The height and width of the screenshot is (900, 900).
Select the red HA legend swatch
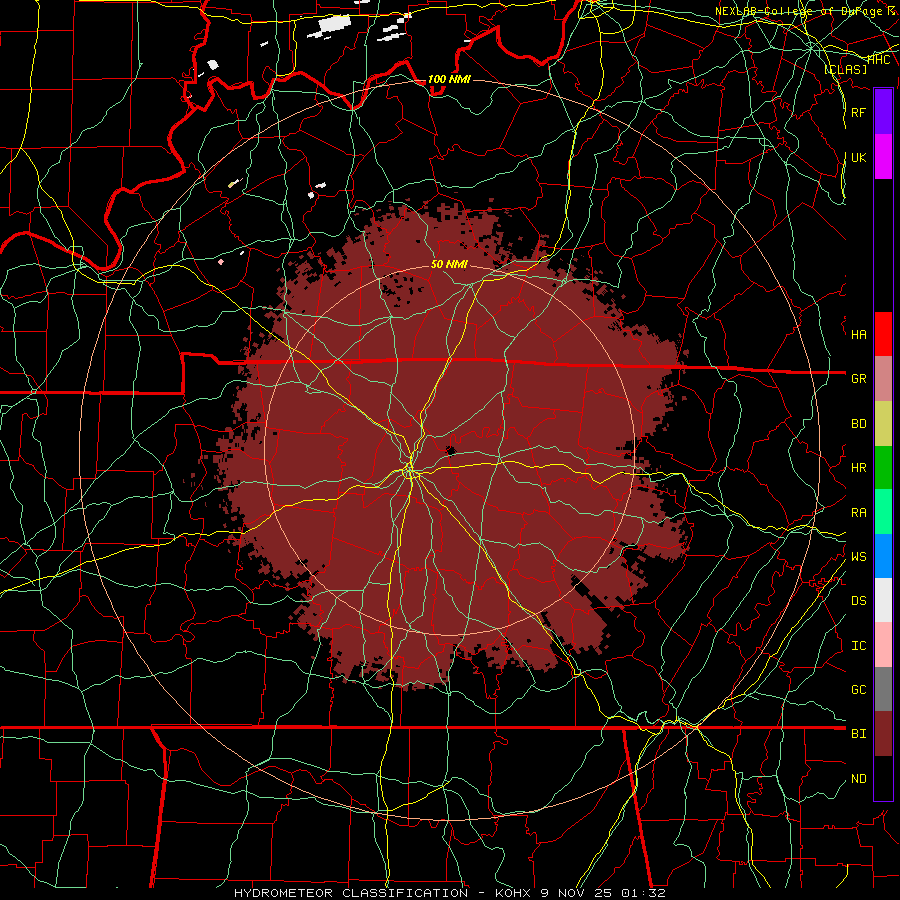tap(883, 334)
